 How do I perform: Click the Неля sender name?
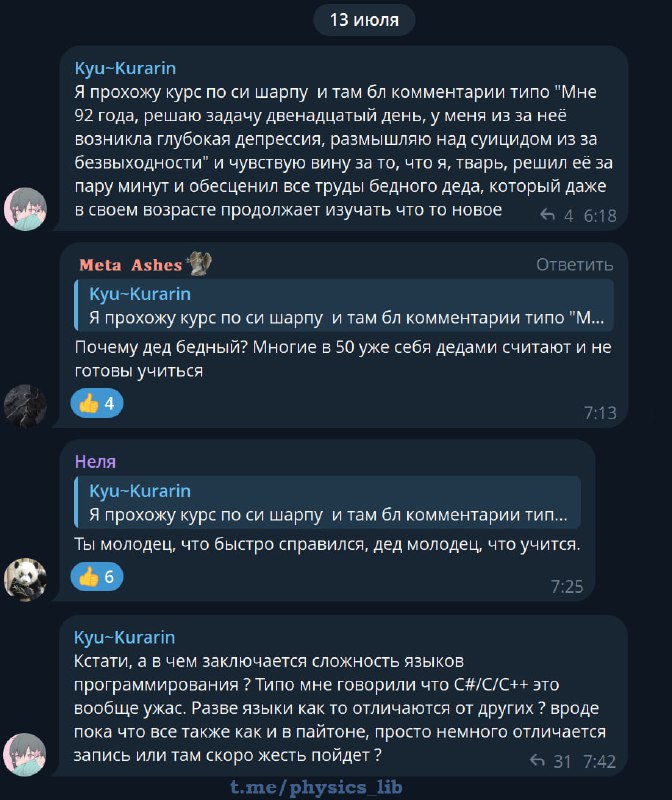tap(95, 462)
